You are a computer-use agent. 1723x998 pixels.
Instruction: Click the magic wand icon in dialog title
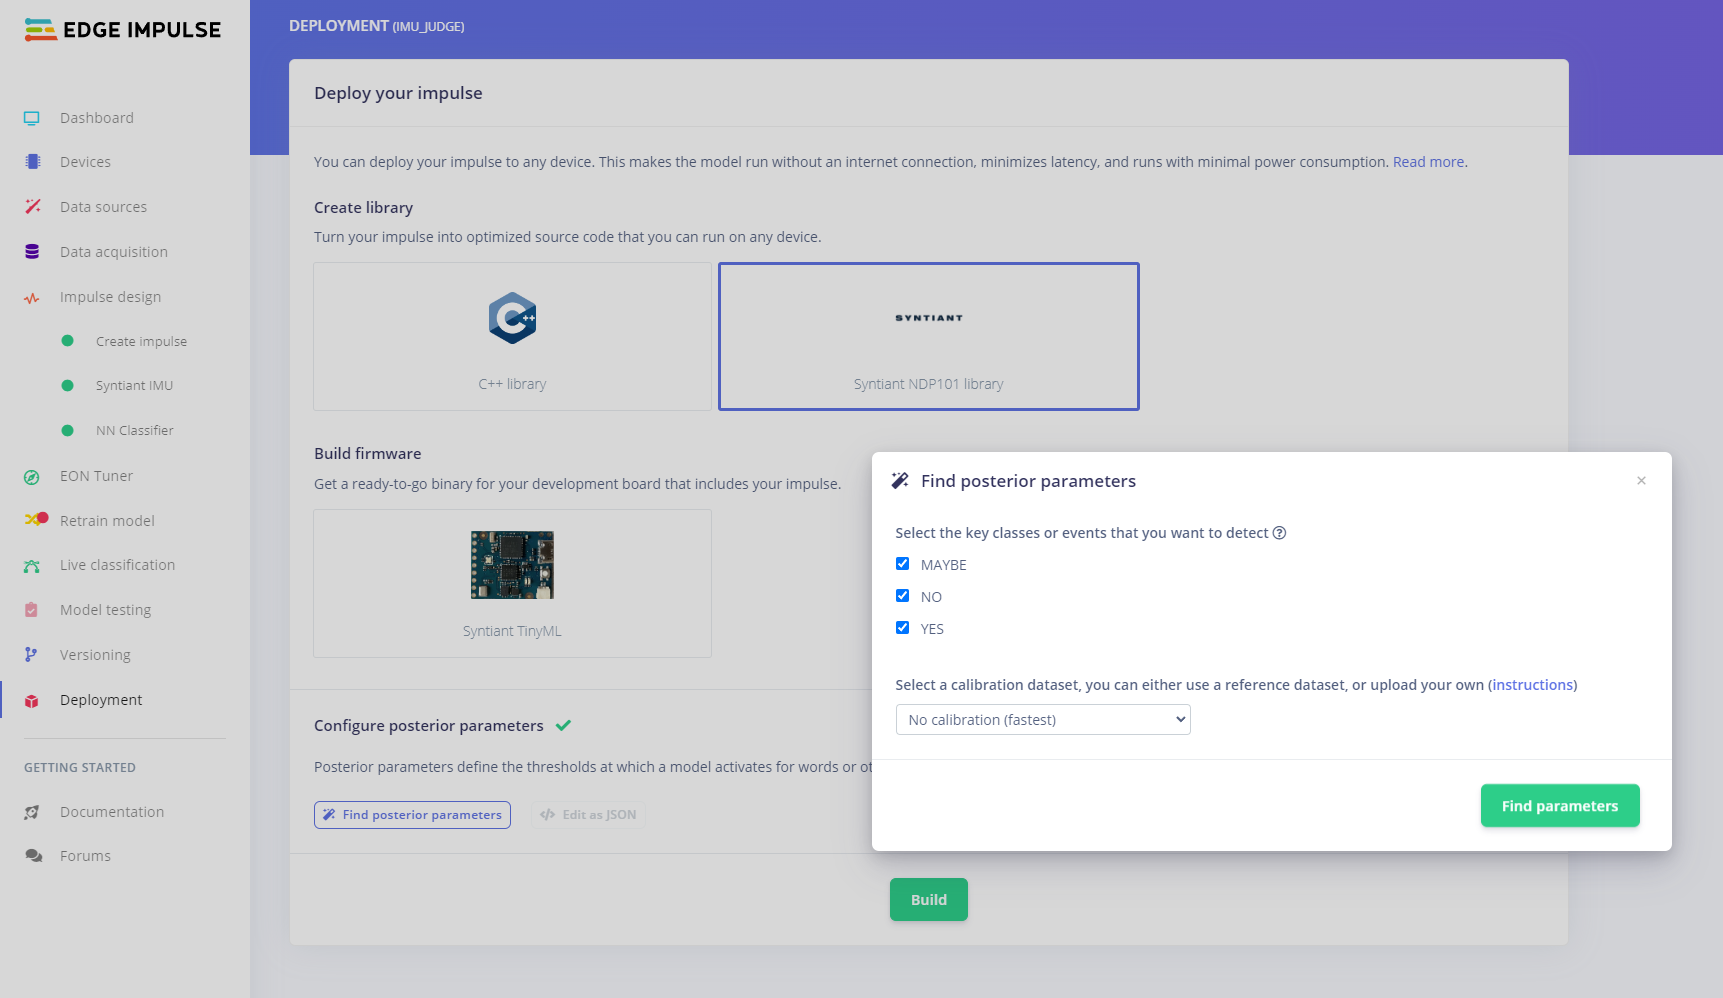coord(900,480)
